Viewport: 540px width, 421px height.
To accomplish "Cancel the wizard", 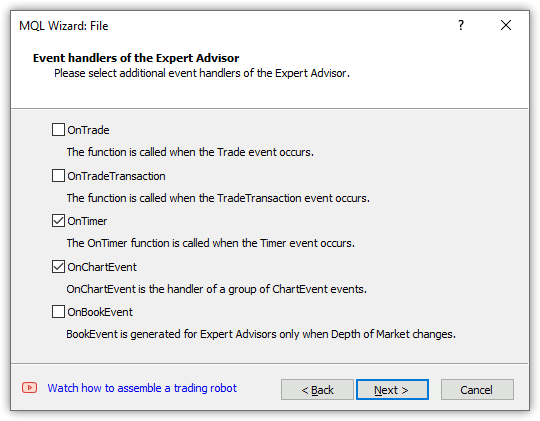I will coord(477,390).
